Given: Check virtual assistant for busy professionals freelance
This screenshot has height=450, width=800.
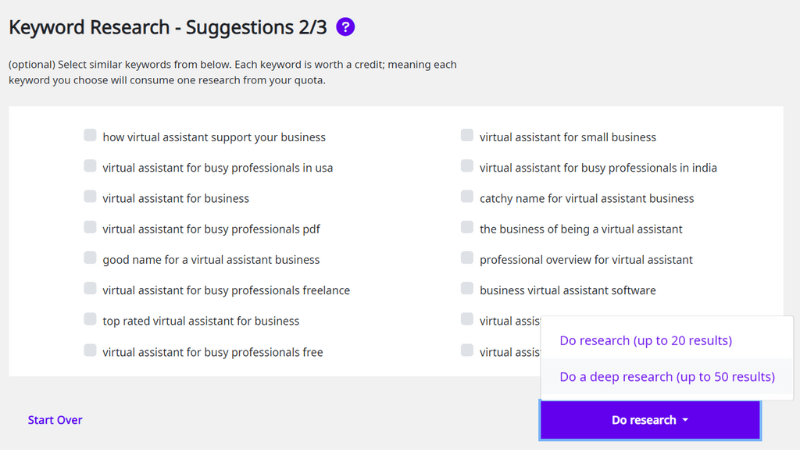Looking at the screenshot, I should click(90, 288).
